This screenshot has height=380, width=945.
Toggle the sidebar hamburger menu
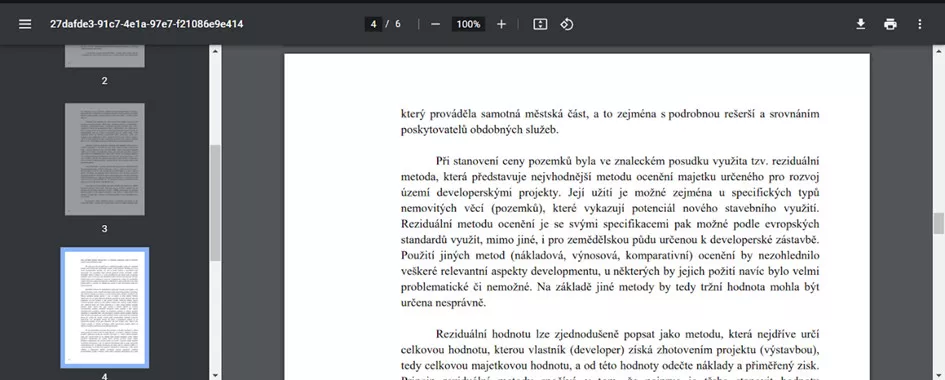pyautogui.click(x=25, y=24)
